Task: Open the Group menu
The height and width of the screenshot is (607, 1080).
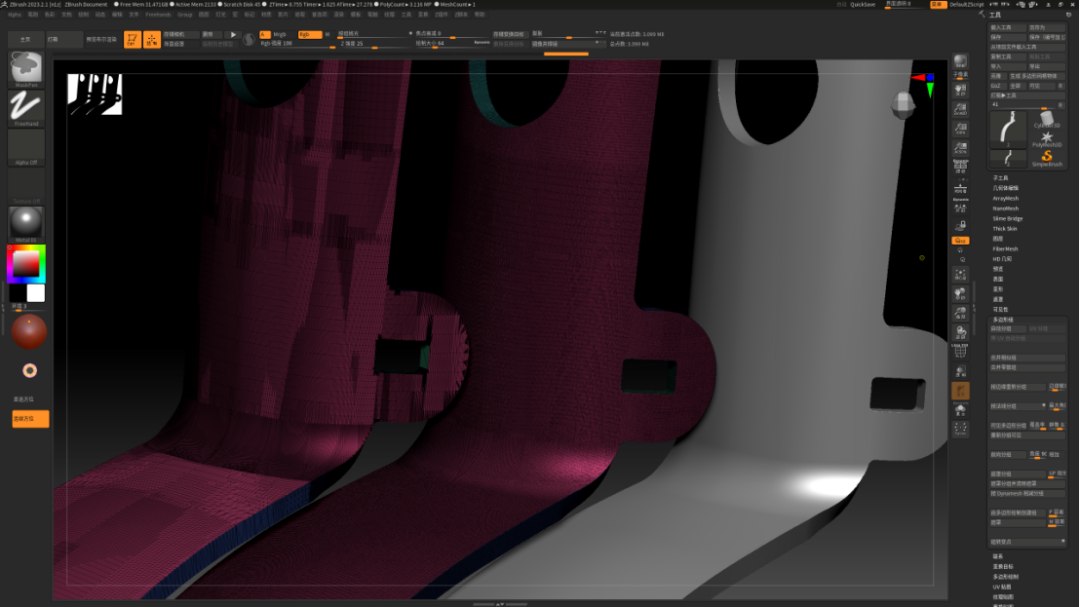Action: point(185,14)
